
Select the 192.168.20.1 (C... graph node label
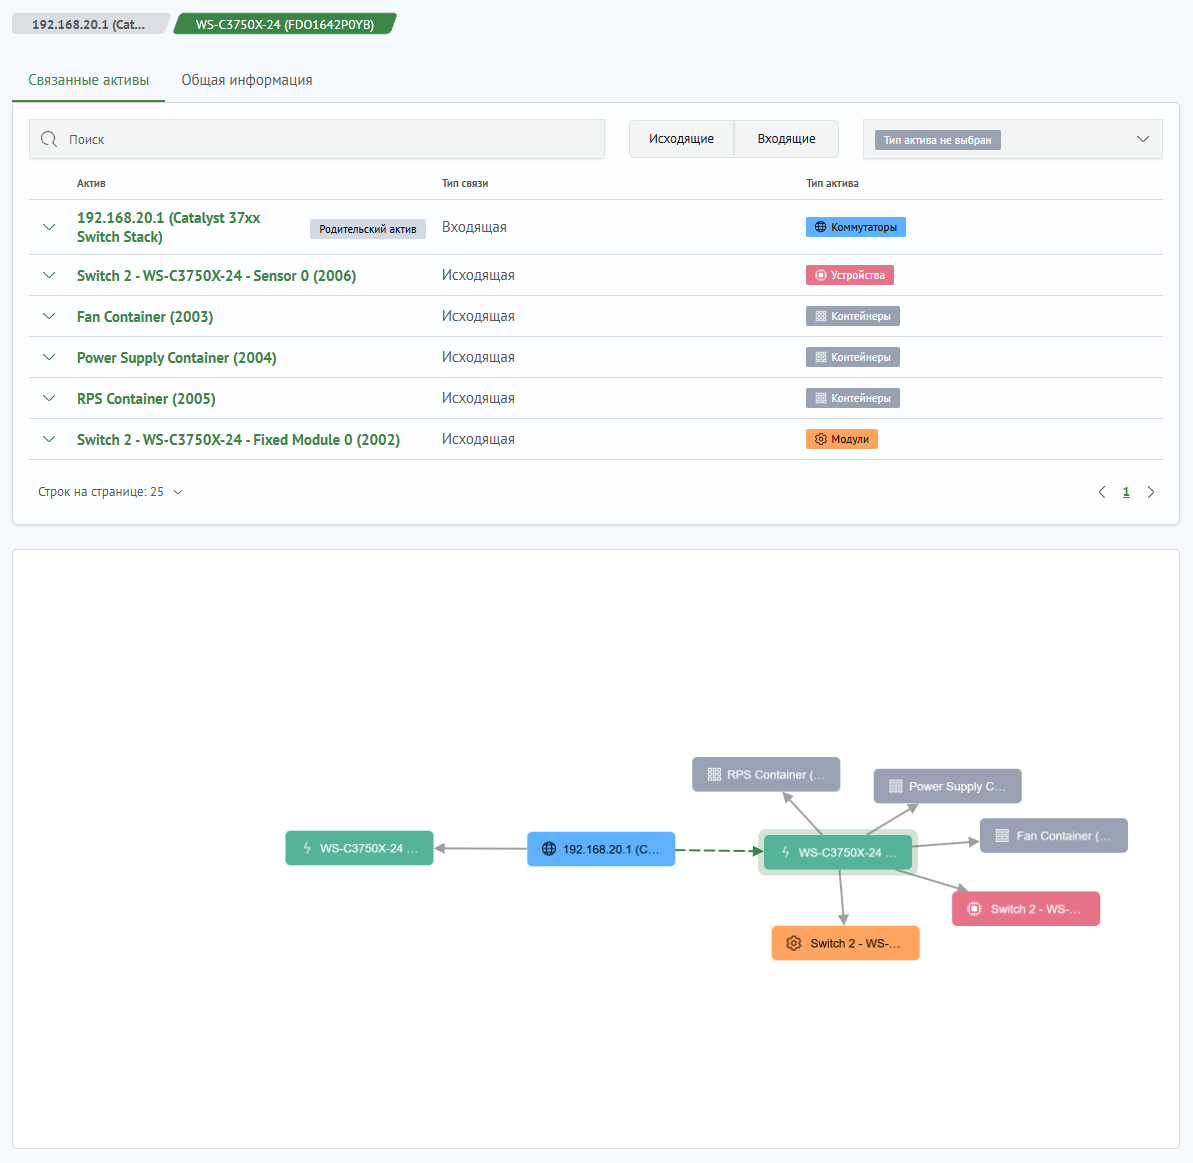[x=611, y=849]
